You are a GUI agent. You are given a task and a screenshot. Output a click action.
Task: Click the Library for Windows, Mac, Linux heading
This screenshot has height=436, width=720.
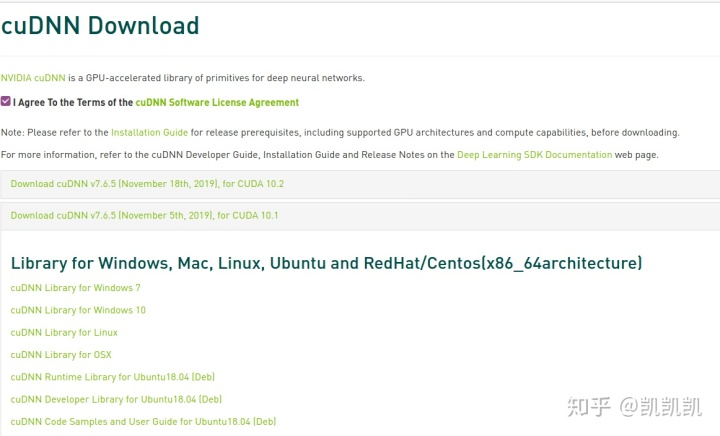[326, 263]
